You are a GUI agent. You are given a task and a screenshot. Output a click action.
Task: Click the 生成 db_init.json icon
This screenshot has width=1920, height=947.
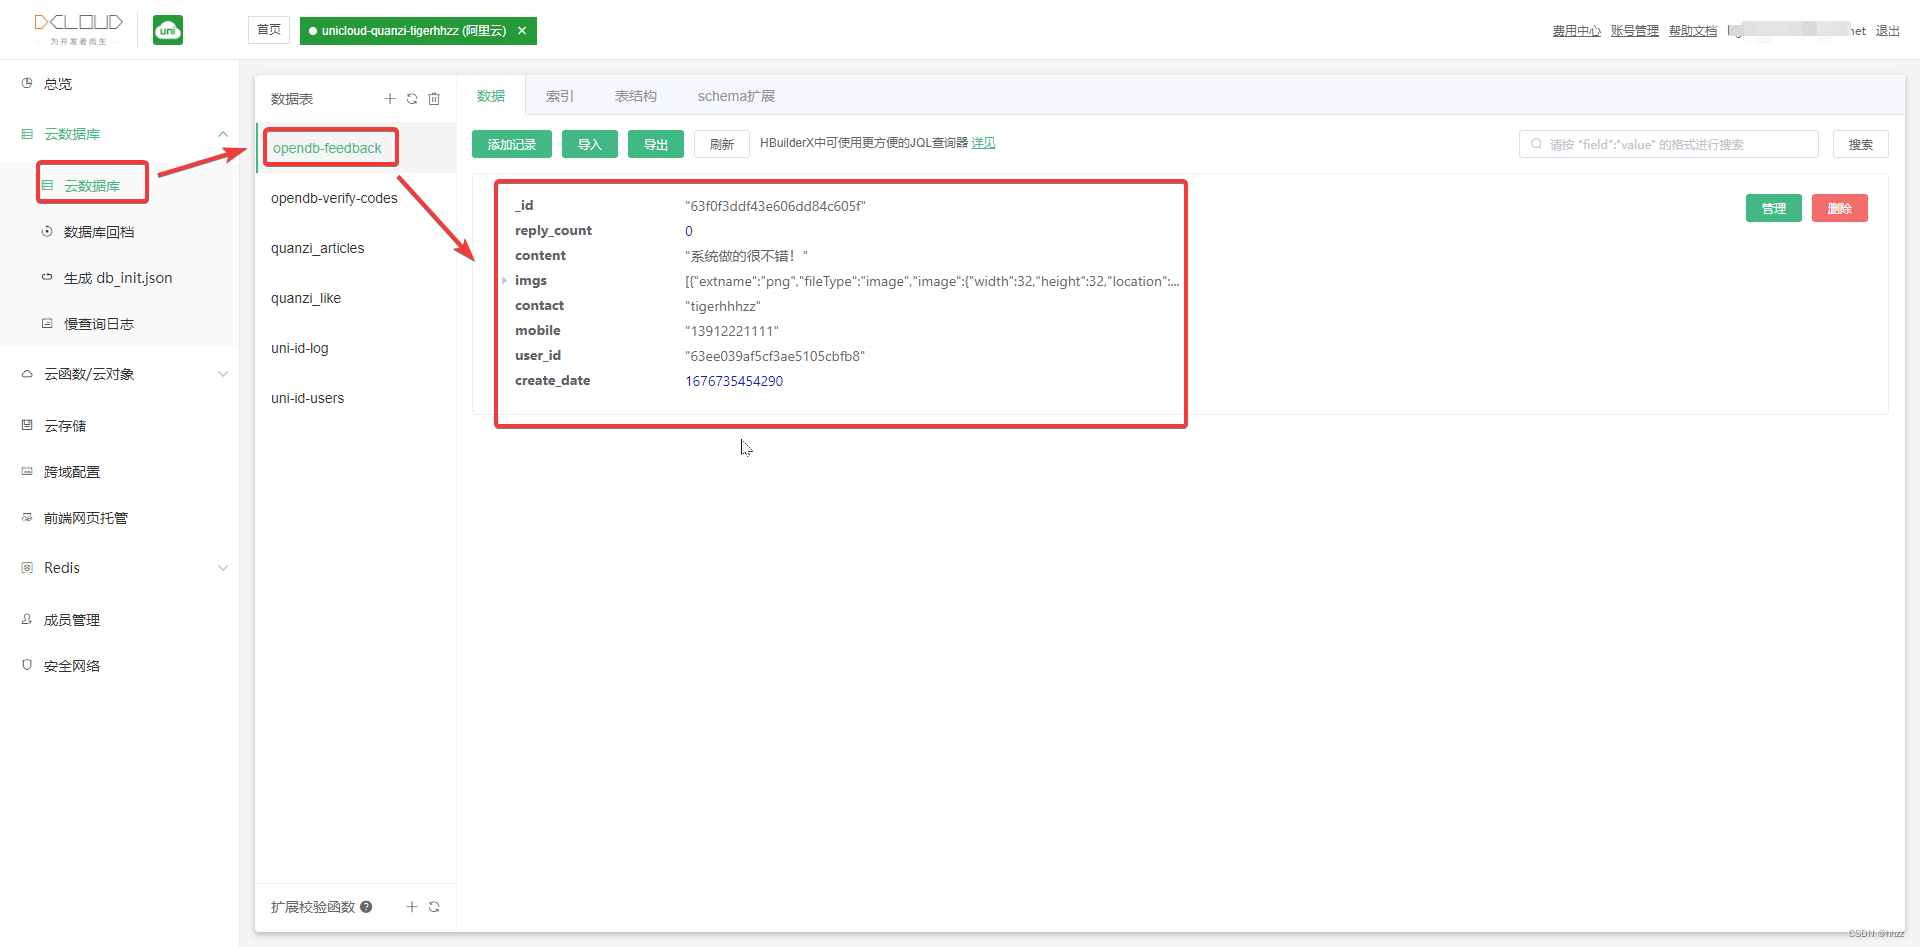[x=47, y=277]
